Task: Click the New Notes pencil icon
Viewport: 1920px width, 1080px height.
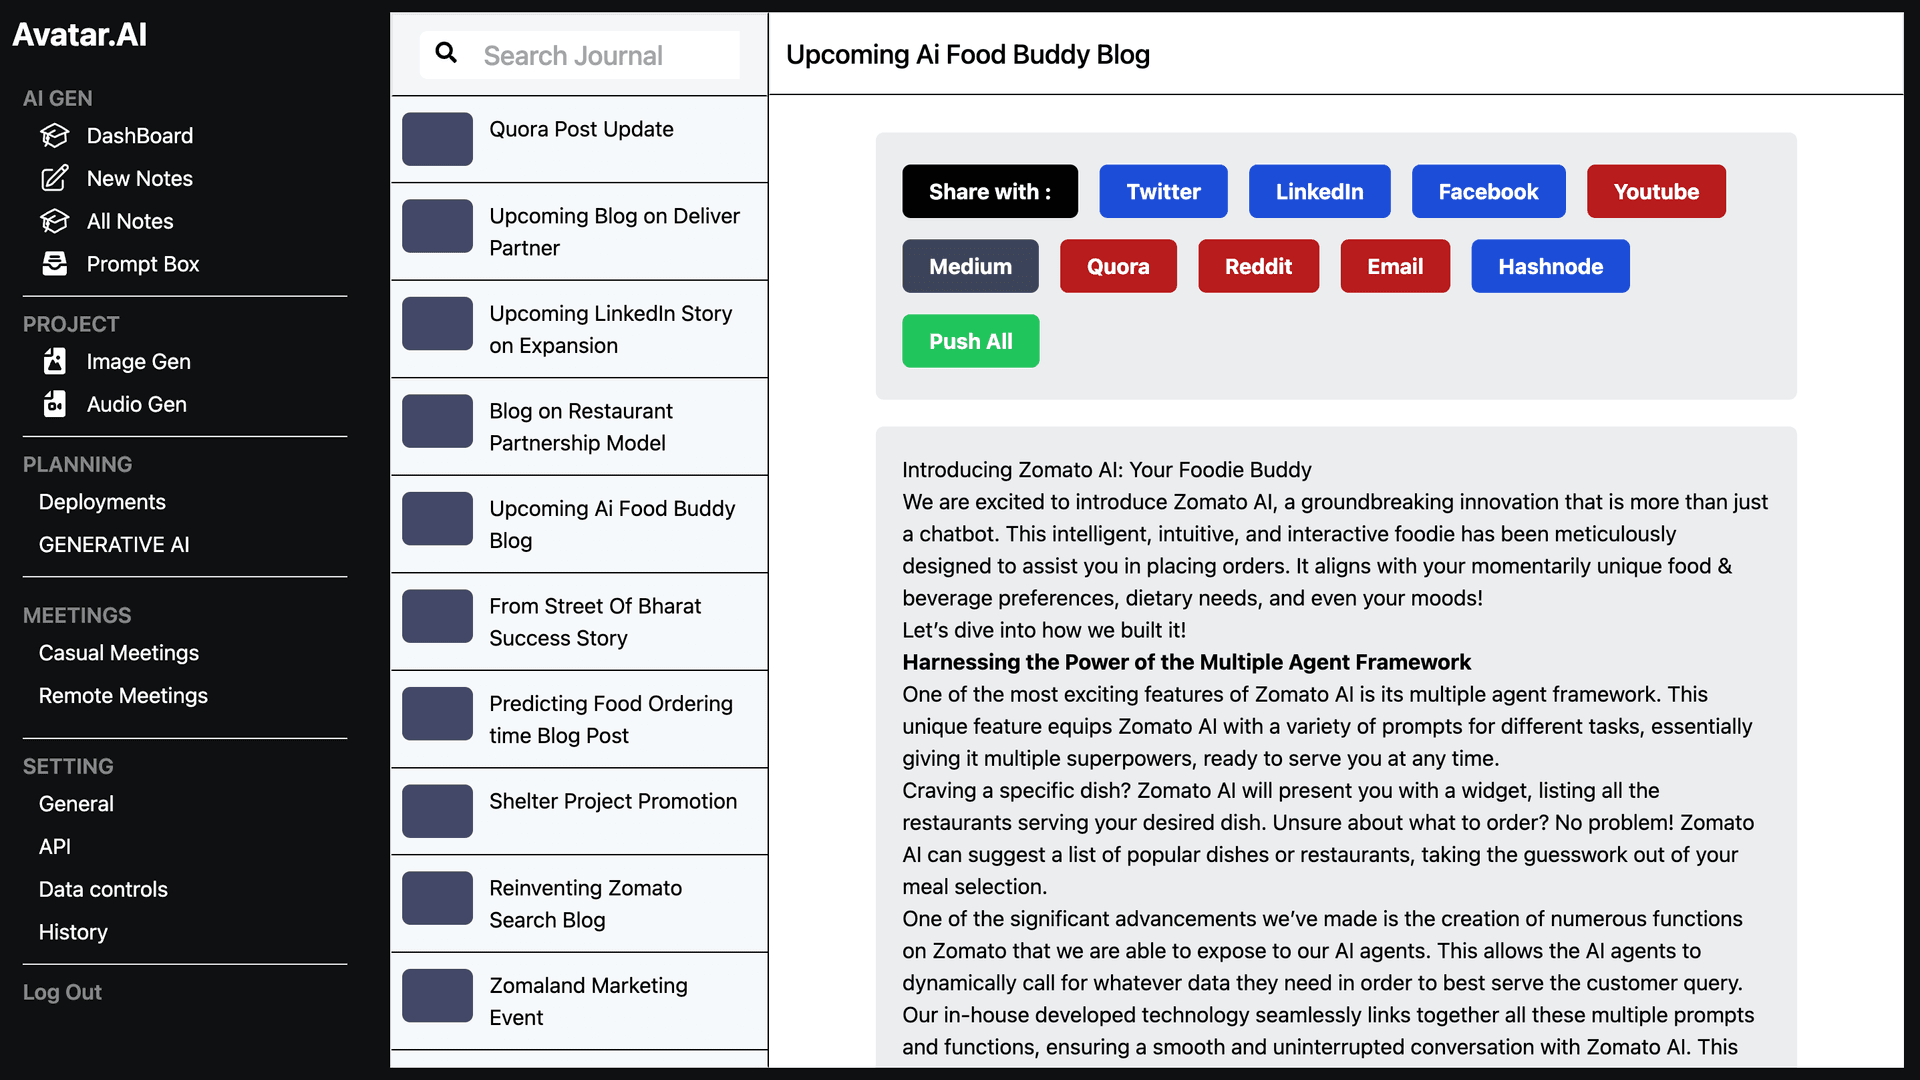Action: (54, 178)
